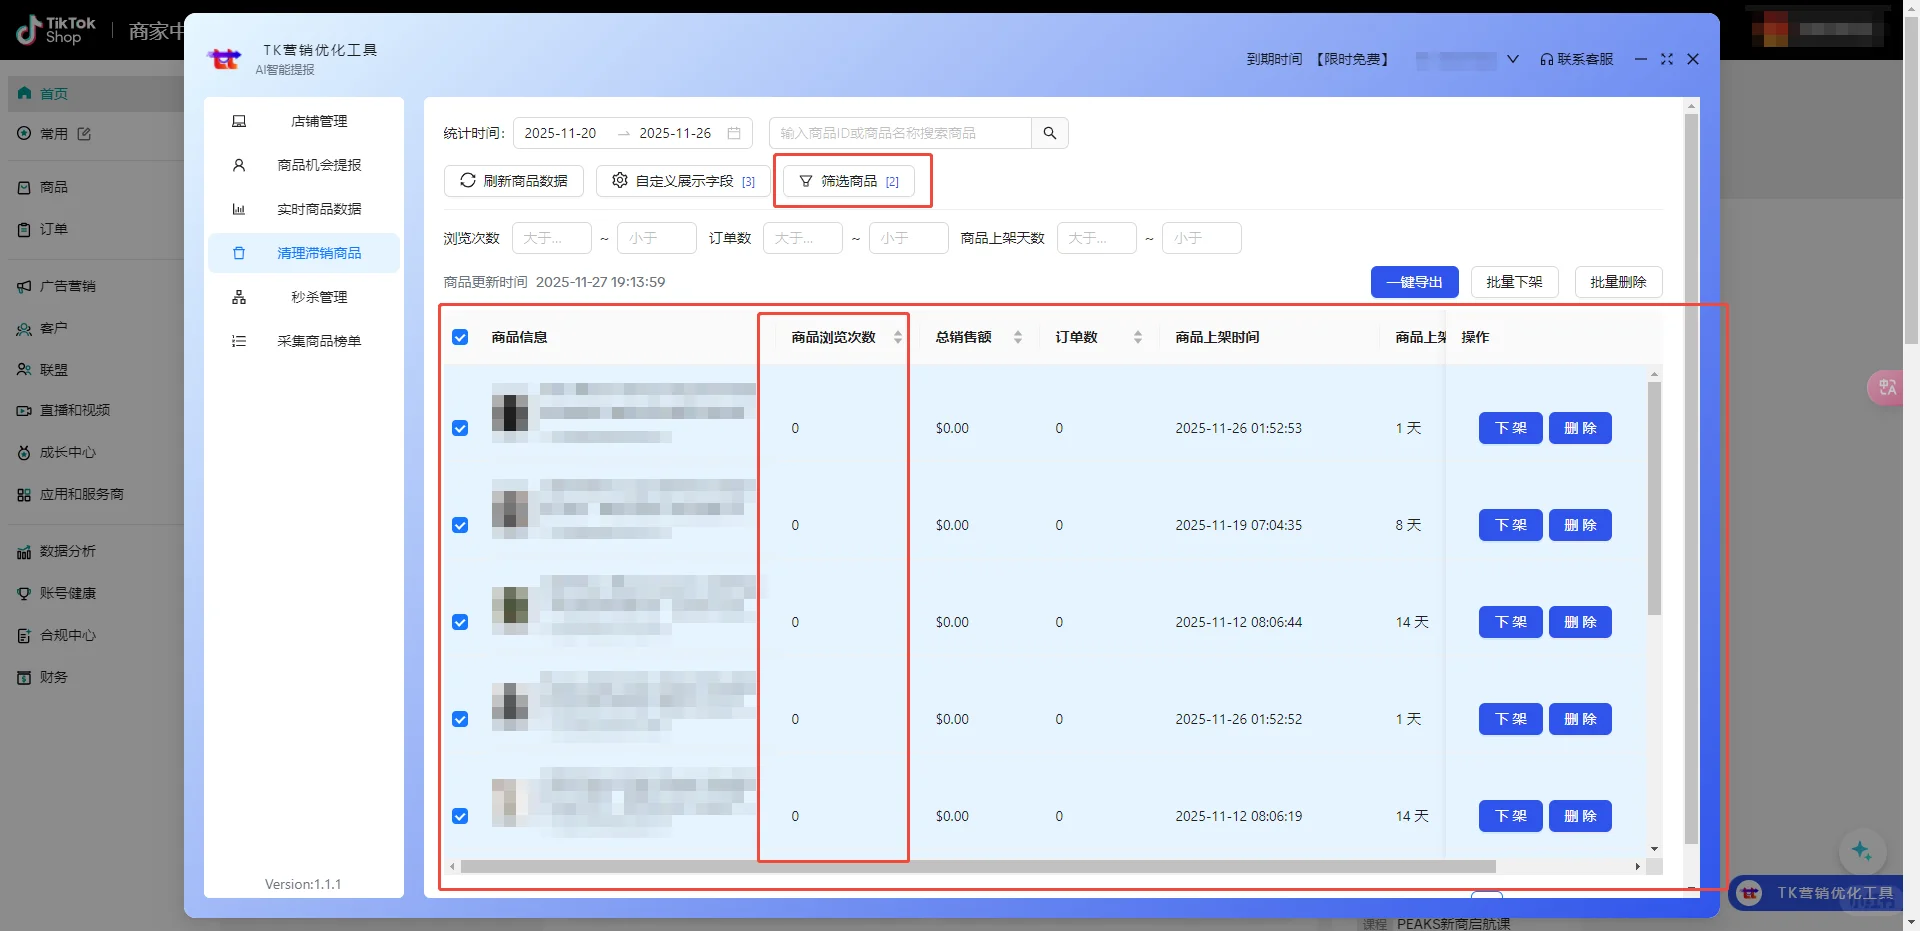
Task: Switch to 店铺管理 menu item
Action: click(x=318, y=121)
